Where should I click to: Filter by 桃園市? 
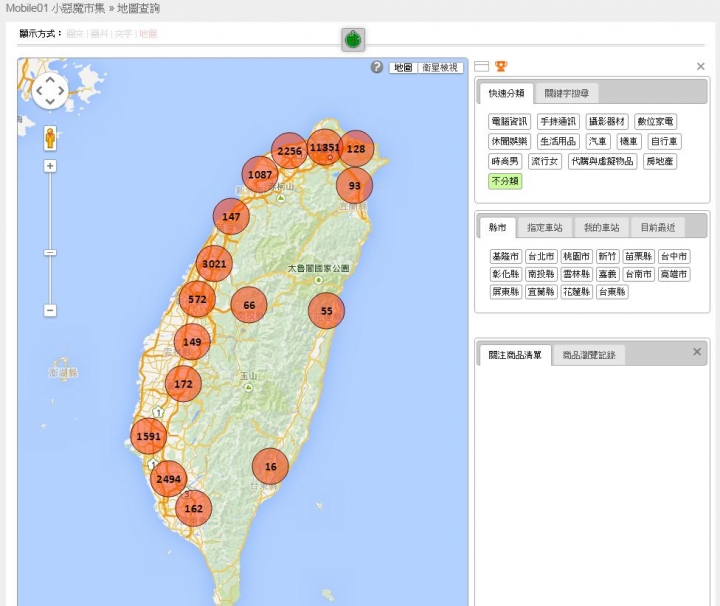pyautogui.click(x=576, y=256)
